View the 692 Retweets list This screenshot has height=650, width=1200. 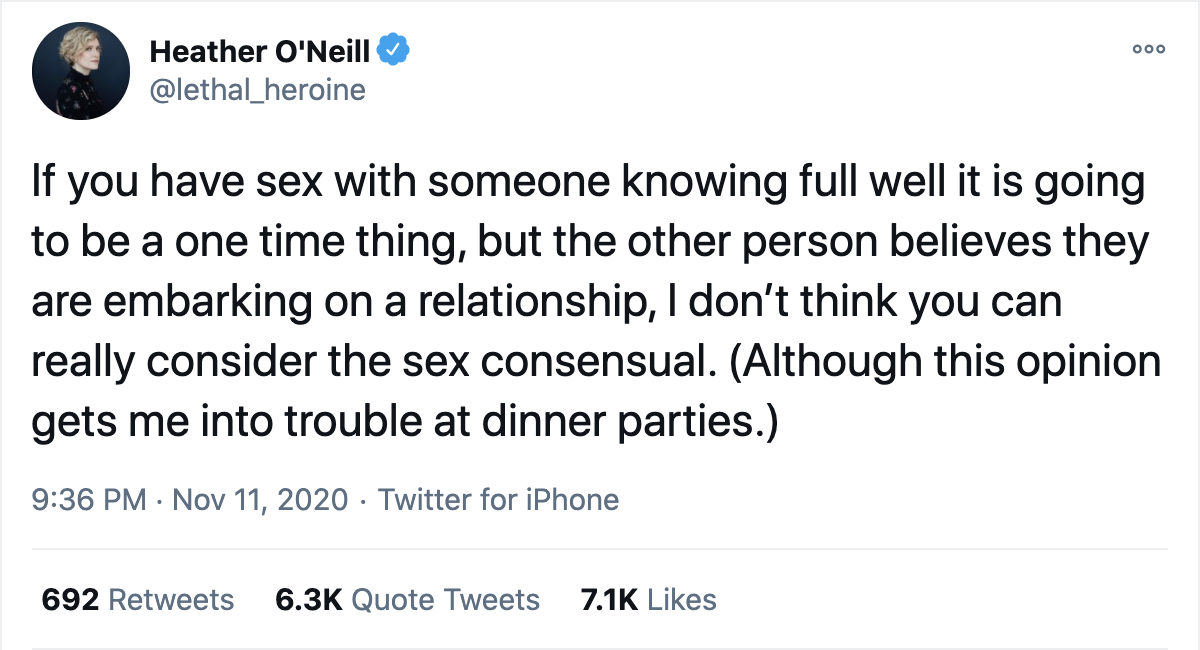tap(137, 600)
